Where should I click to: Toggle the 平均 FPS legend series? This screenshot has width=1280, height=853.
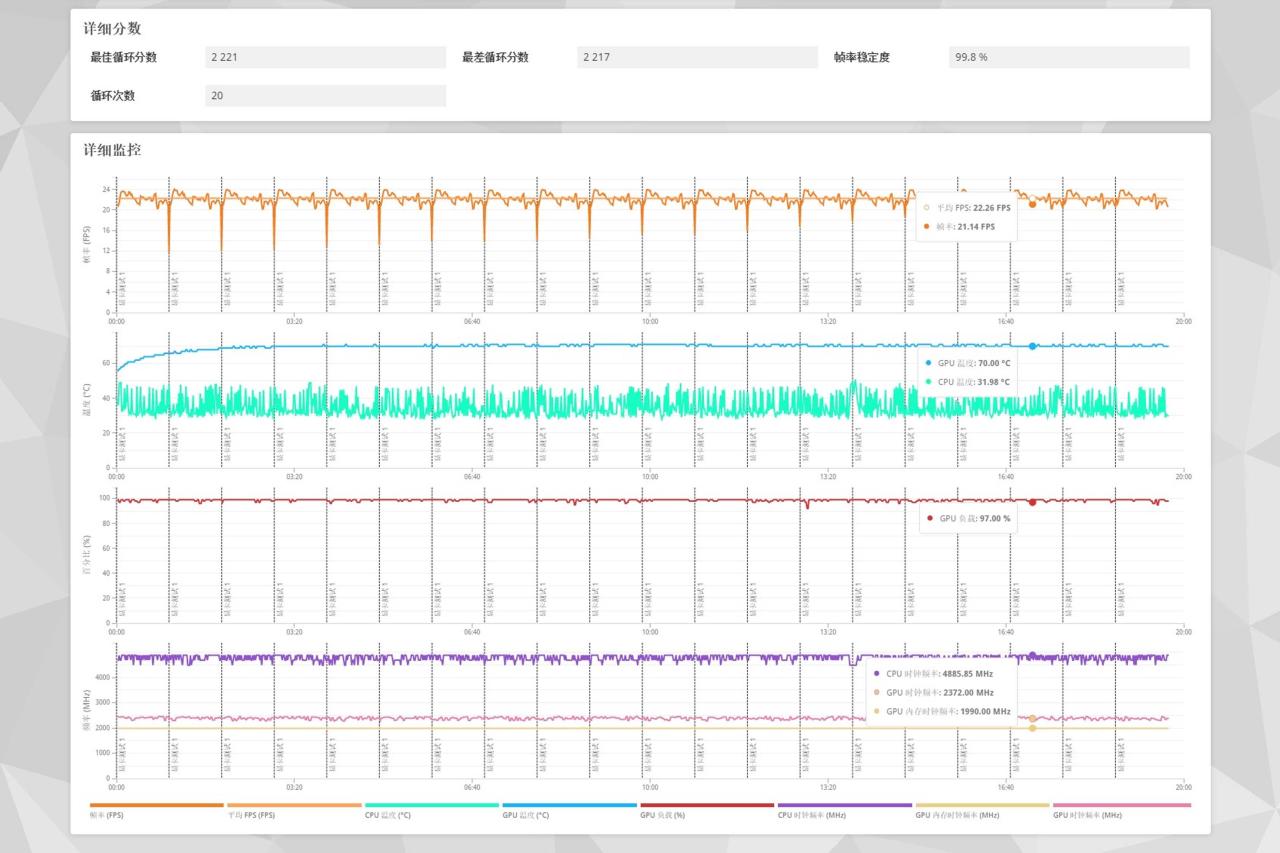(294, 811)
